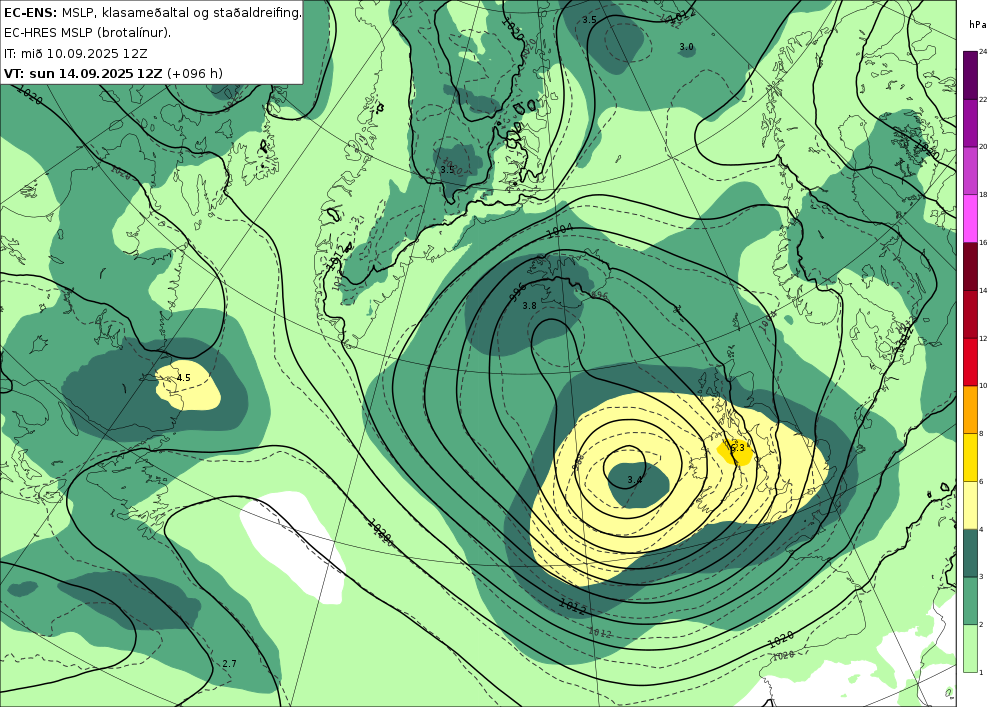The height and width of the screenshot is (707, 1000).
Task: Click the colorbar tick label '18'
Action: click(x=983, y=194)
